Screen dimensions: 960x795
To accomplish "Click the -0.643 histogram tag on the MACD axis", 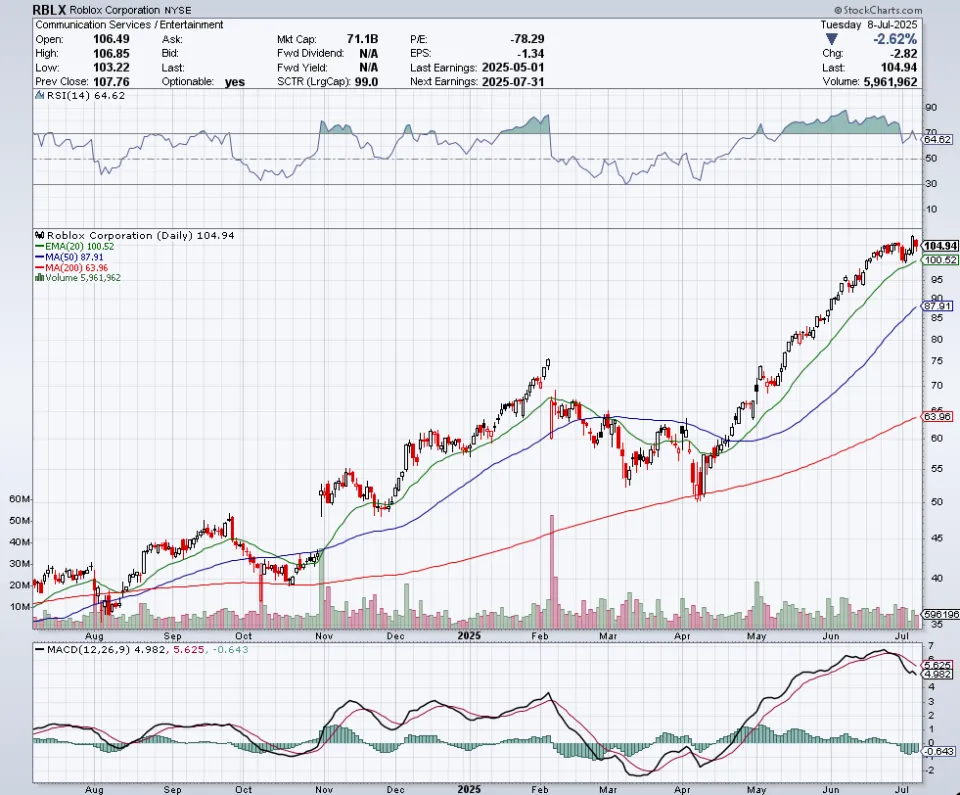I will pos(937,752).
